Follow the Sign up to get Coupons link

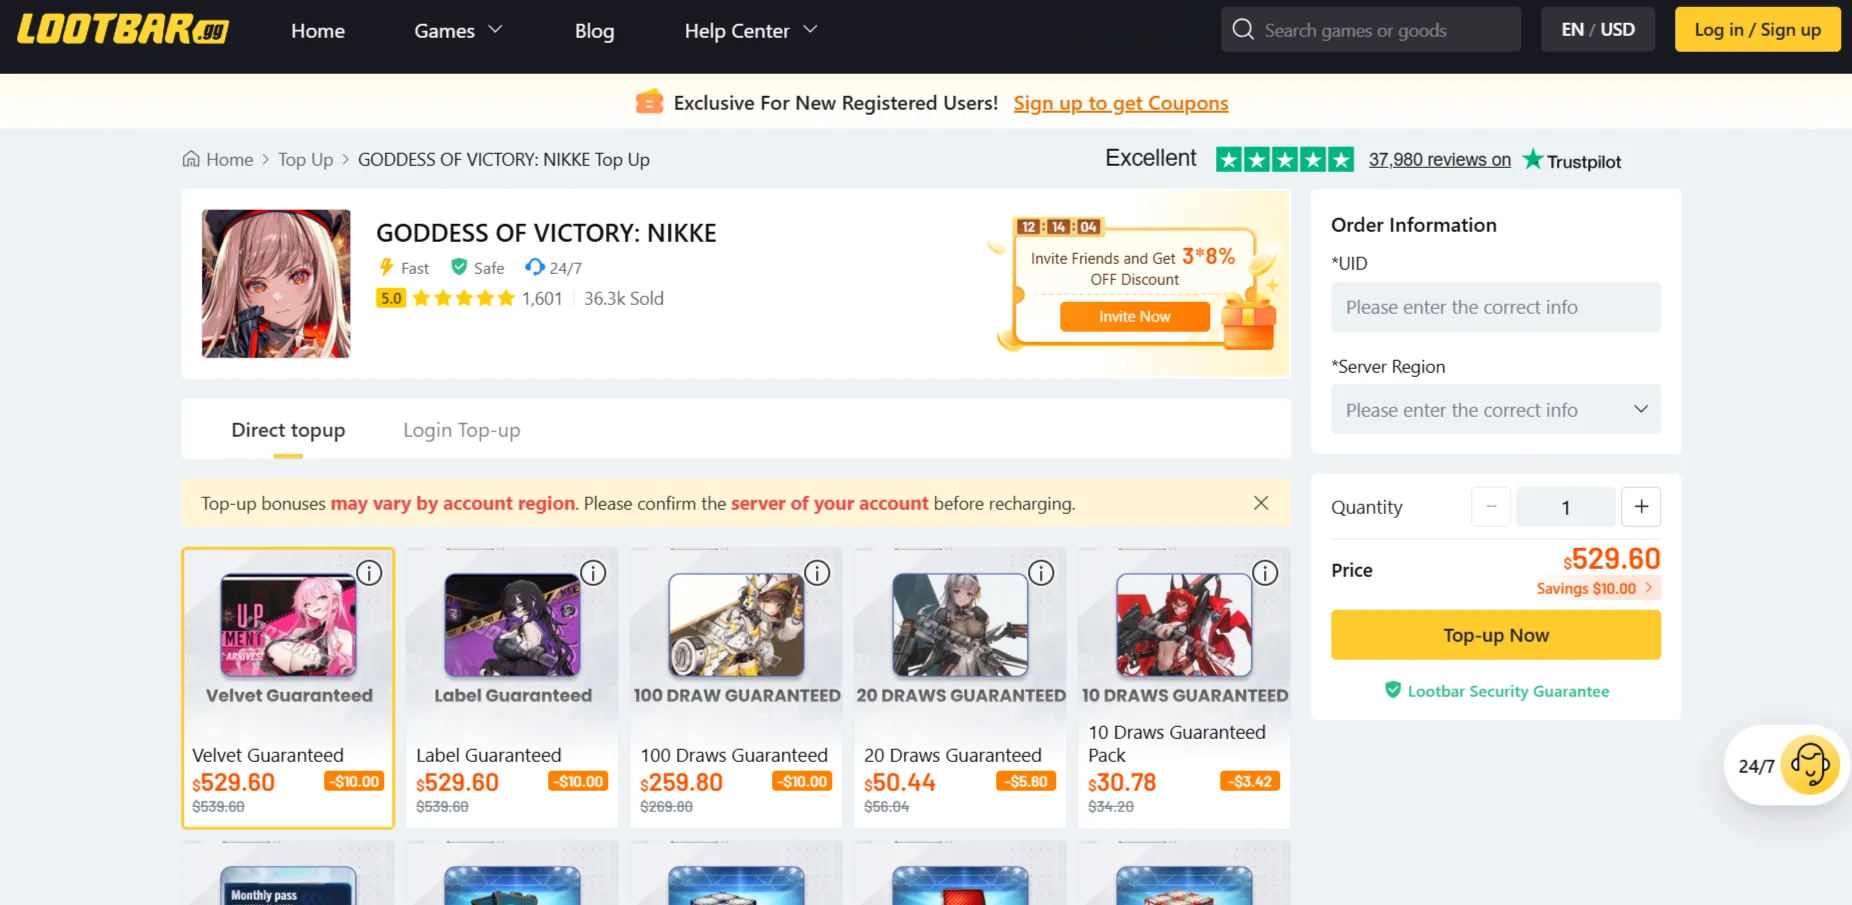[1120, 103]
